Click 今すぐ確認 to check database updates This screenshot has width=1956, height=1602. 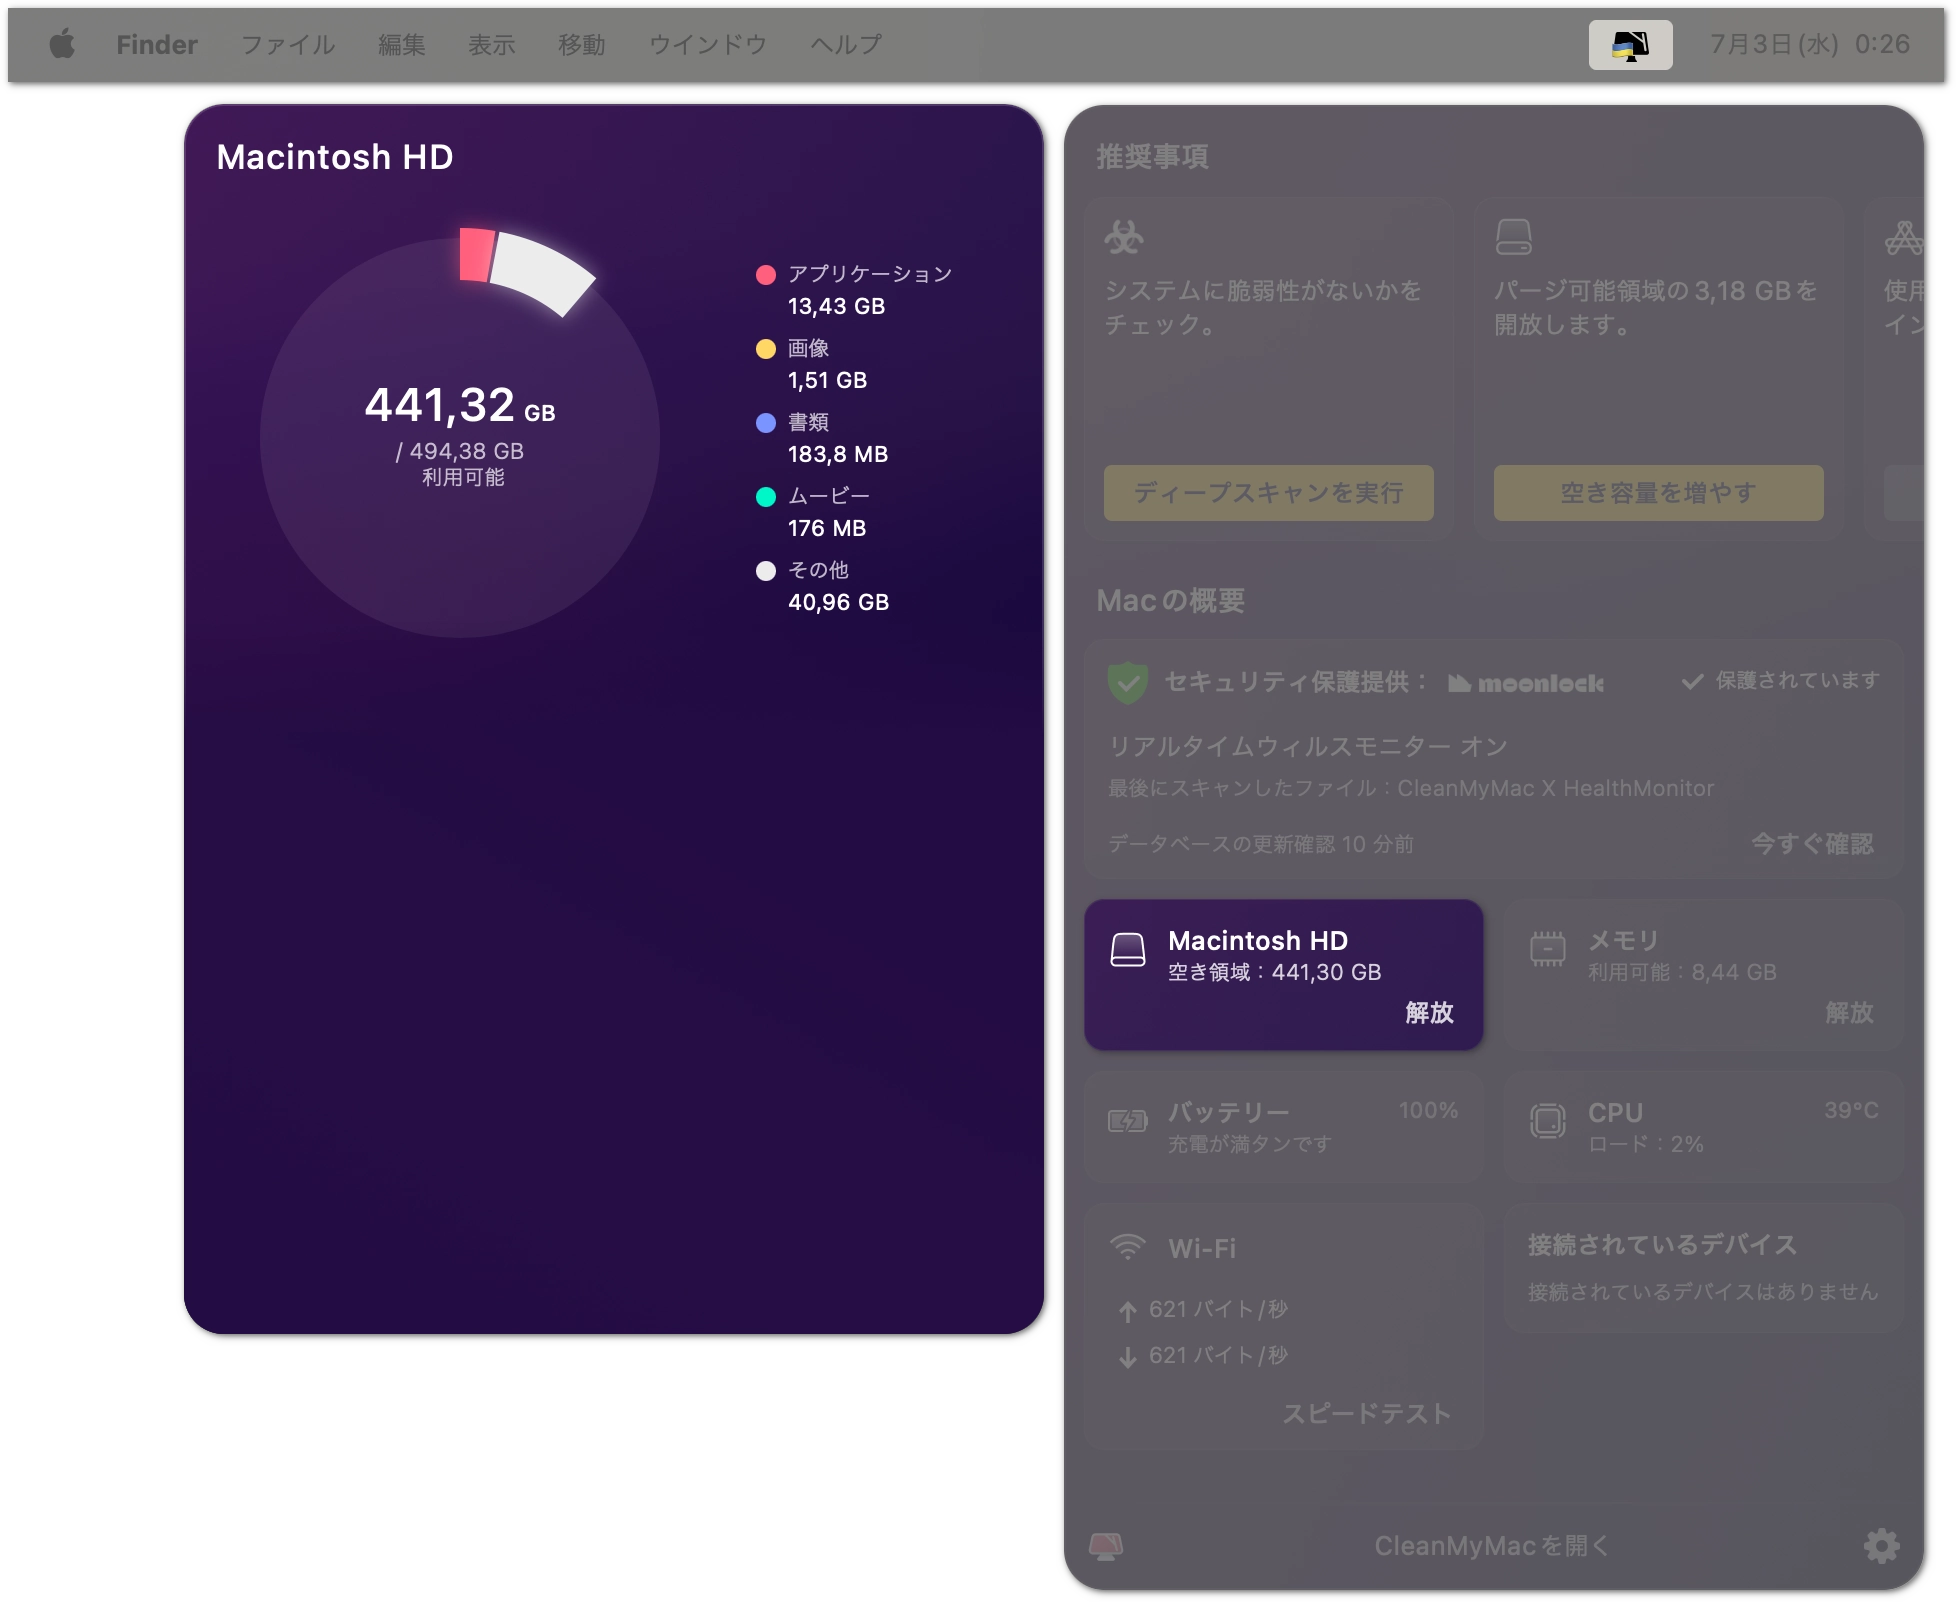(1812, 844)
